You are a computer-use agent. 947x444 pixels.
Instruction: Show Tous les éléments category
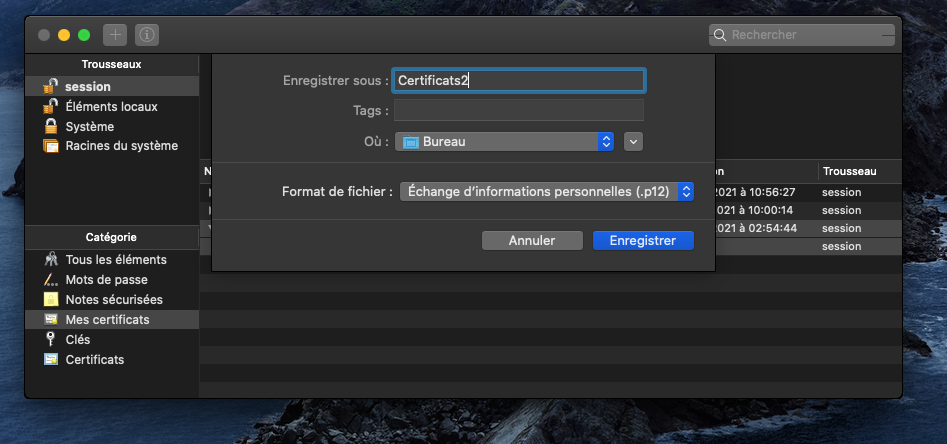pyautogui.click(x=112, y=260)
